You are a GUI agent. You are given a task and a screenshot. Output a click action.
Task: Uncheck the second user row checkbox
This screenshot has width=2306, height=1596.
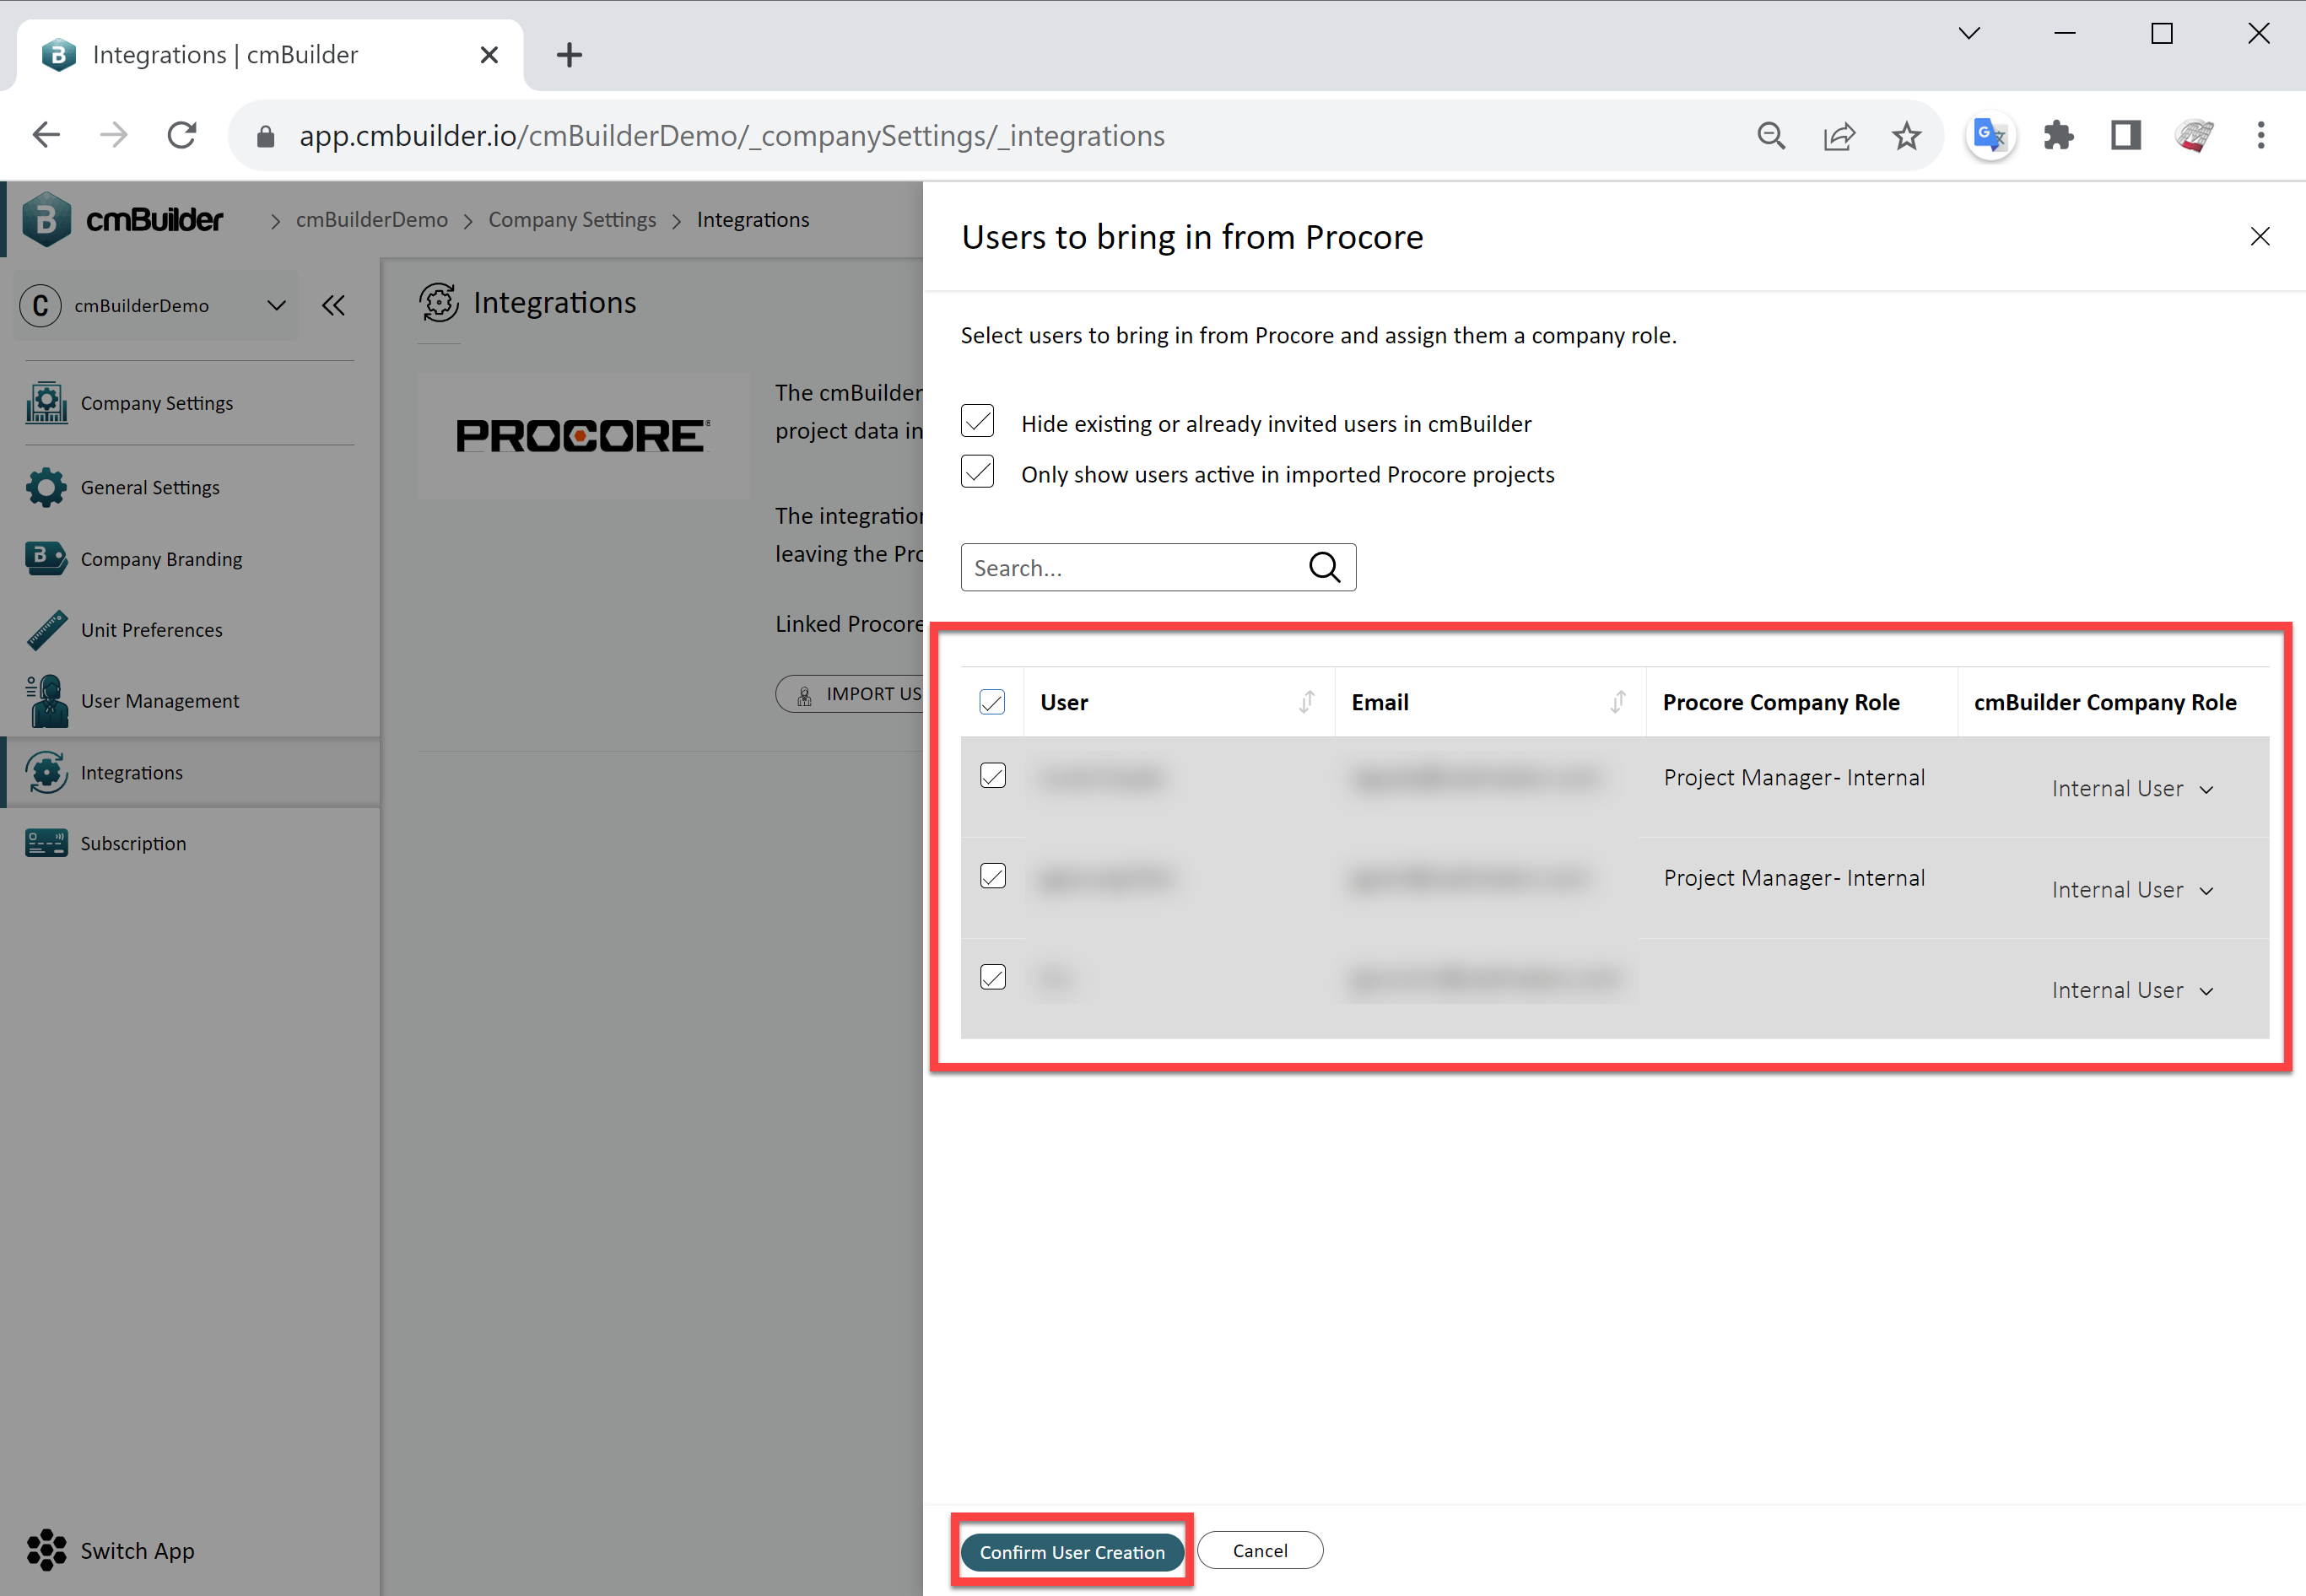(993, 876)
